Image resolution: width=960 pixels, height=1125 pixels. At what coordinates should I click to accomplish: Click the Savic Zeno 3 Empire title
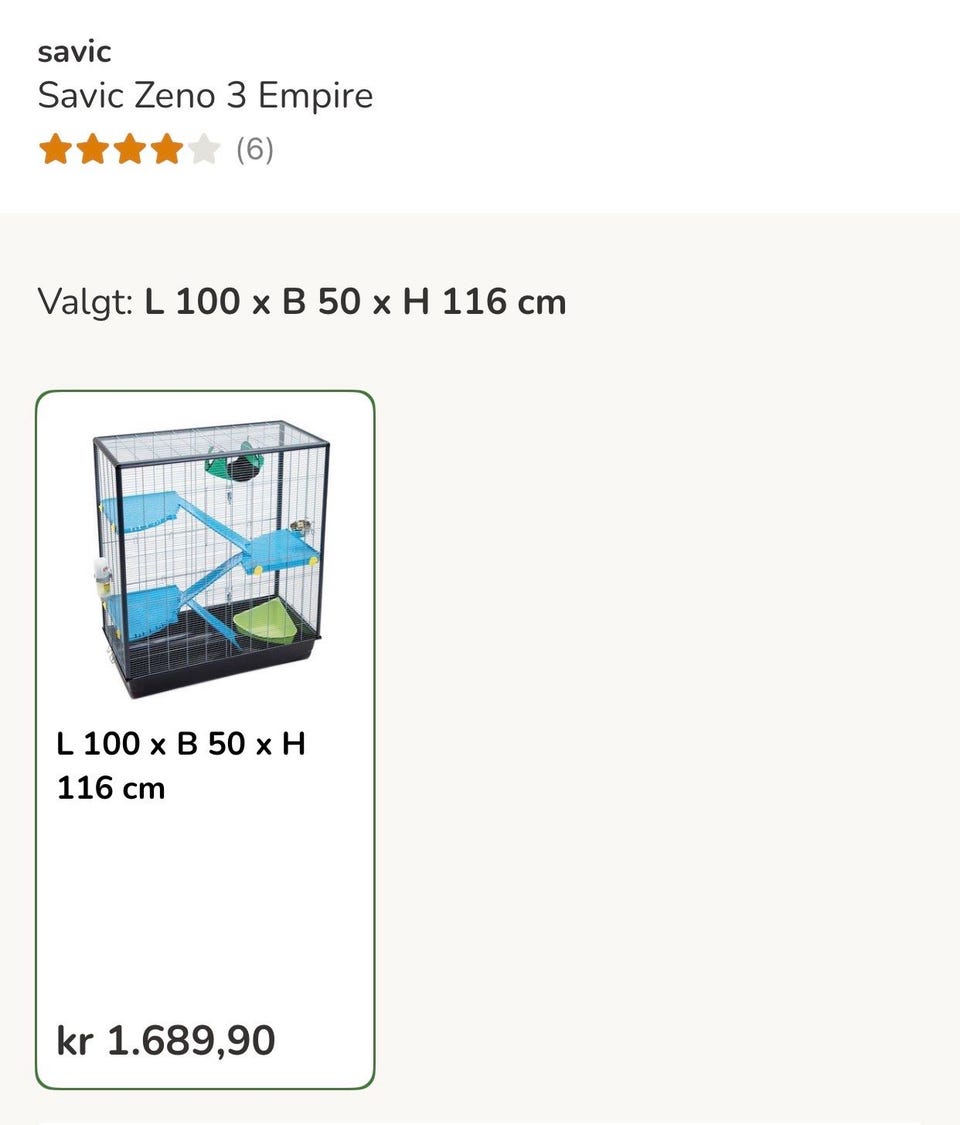[204, 95]
